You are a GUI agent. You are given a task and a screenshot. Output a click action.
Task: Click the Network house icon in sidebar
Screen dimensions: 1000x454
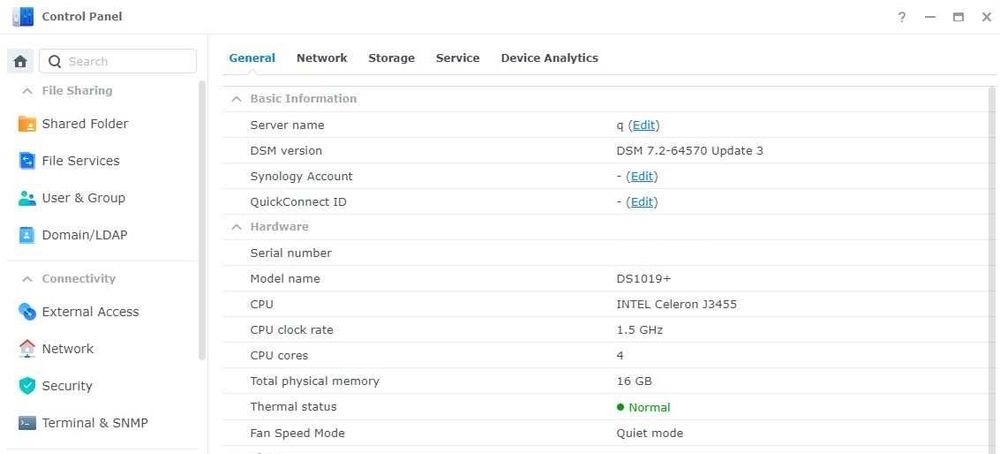coord(27,349)
